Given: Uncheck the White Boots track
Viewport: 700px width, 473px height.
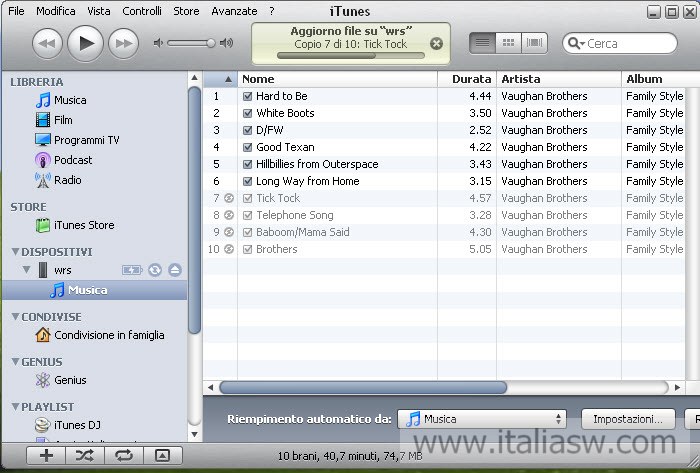Looking at the screenshot, I should click(x=247, y=113).
